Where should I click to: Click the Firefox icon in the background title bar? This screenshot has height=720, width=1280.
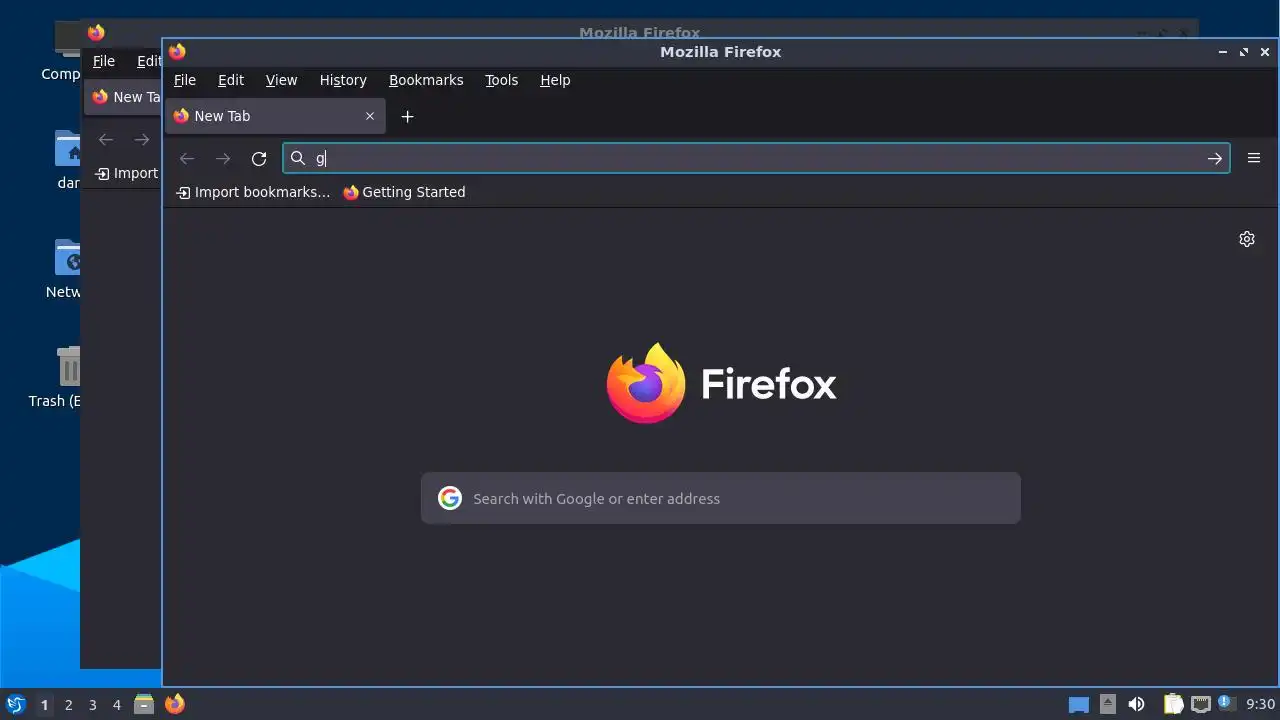pyautogui.click(x=96, y=33)
